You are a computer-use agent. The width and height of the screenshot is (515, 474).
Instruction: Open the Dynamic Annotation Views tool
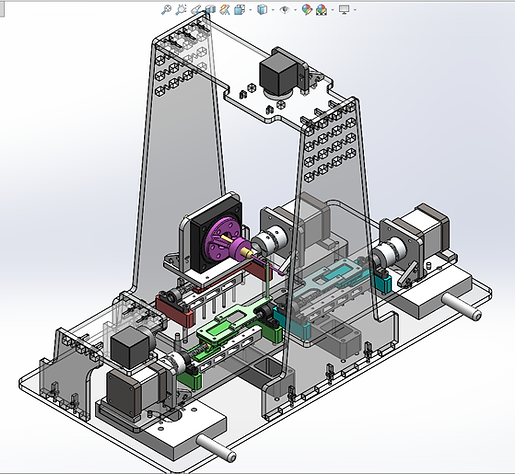pos(225,10)
